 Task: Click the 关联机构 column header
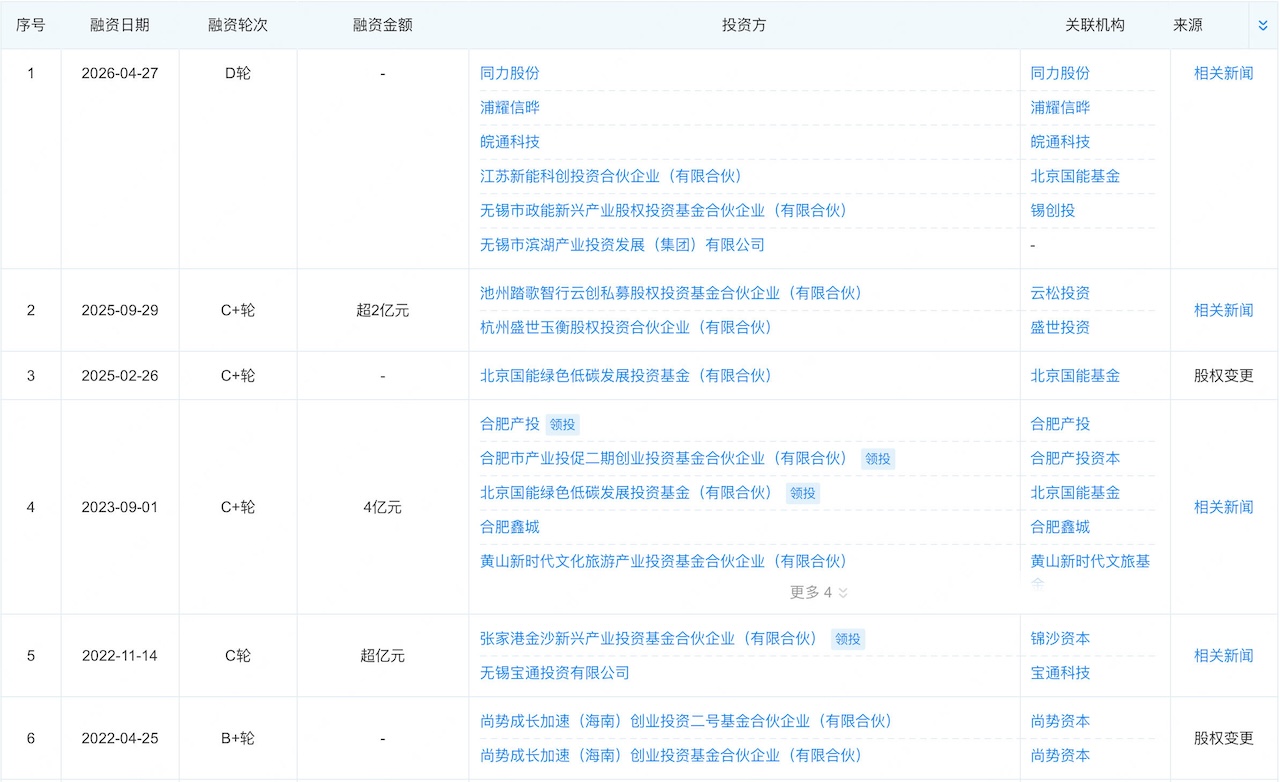[x=1095, y=25]
